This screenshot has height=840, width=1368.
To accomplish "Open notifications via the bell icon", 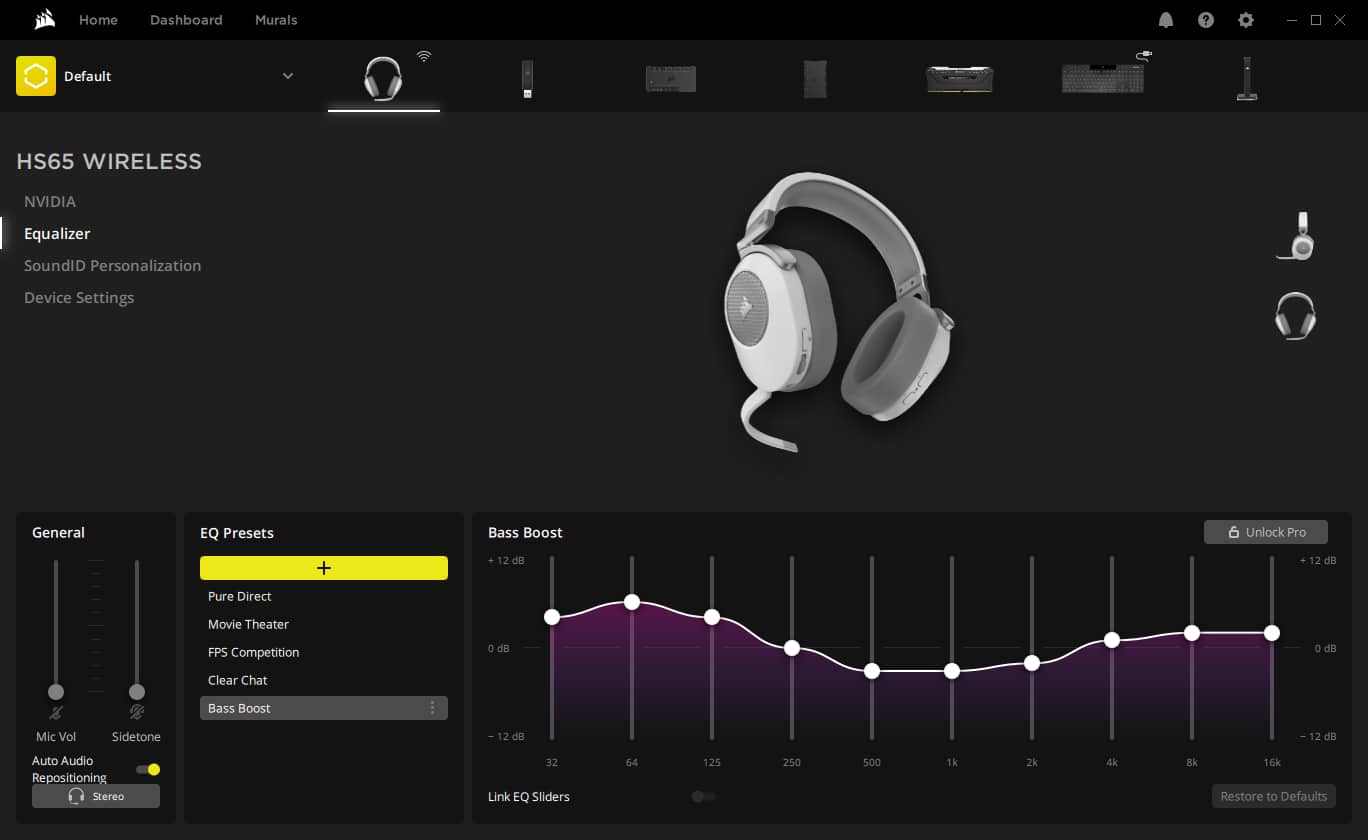I will [1165, 19].
